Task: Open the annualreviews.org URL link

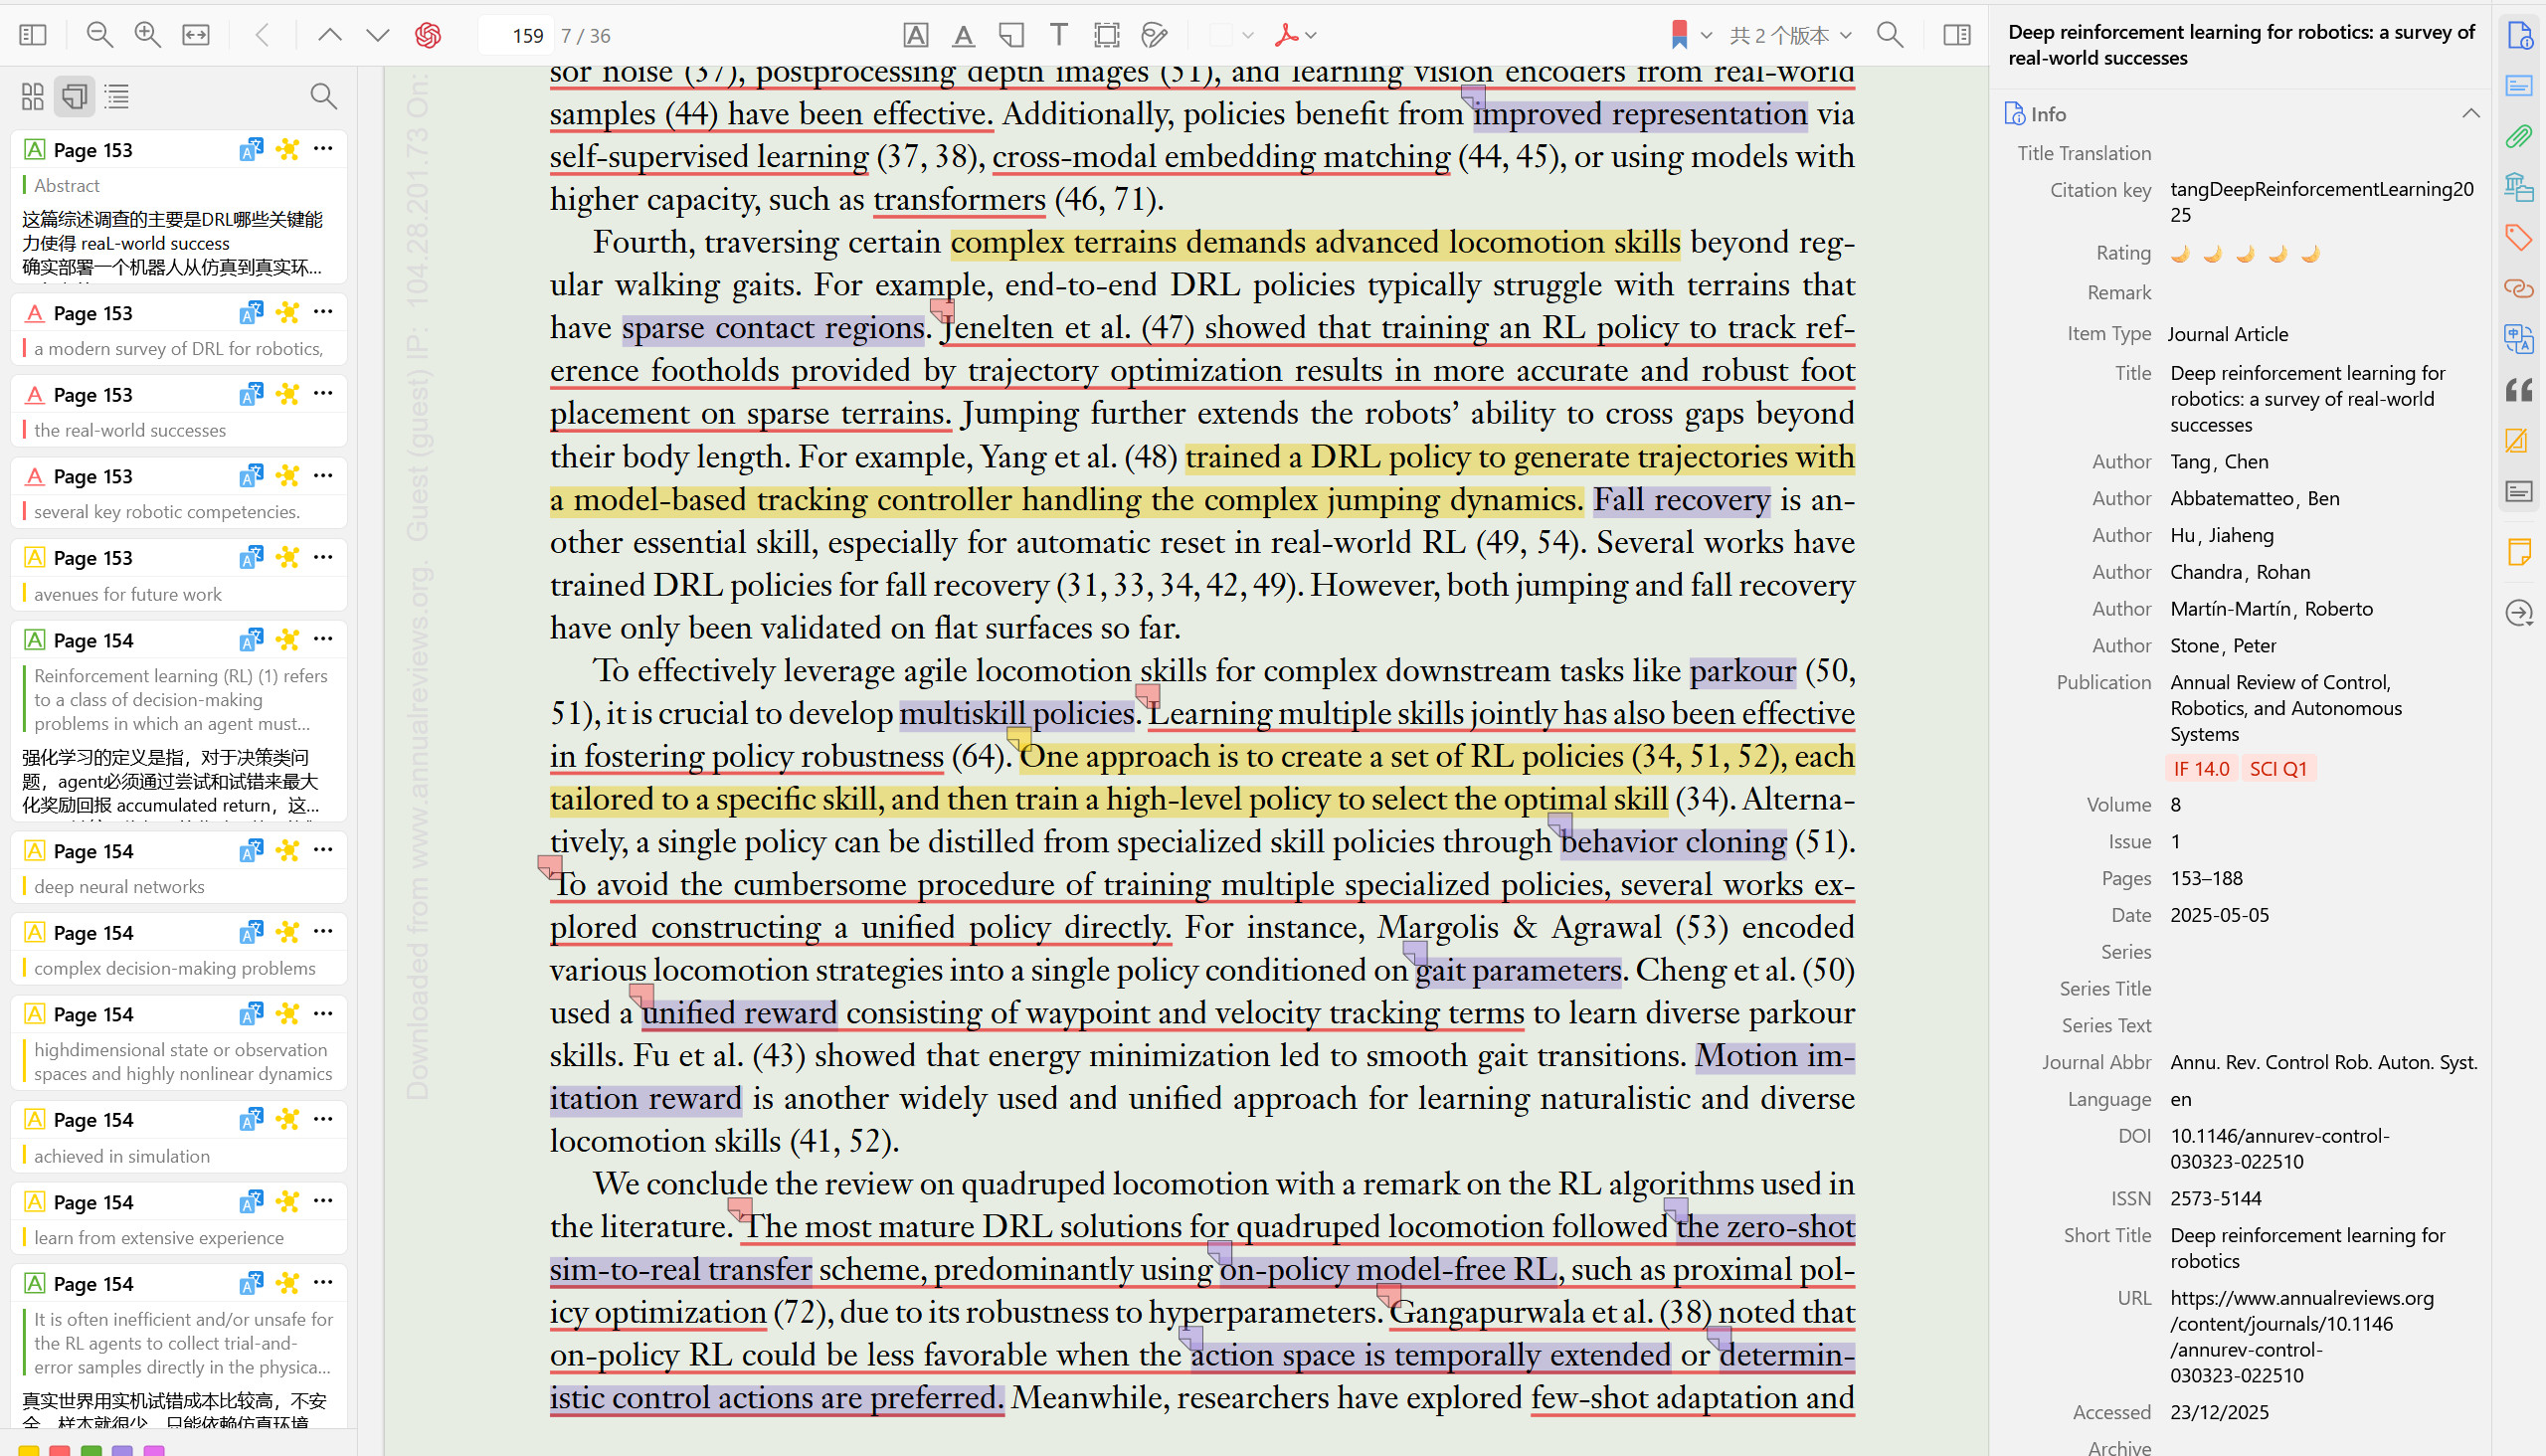Action: (2301, 1336)
